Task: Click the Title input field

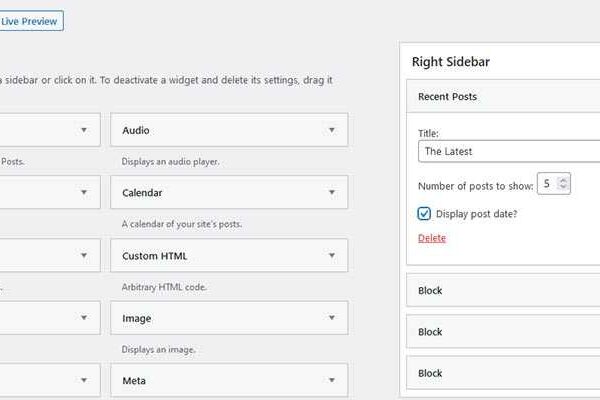Action: coord(508,151)
